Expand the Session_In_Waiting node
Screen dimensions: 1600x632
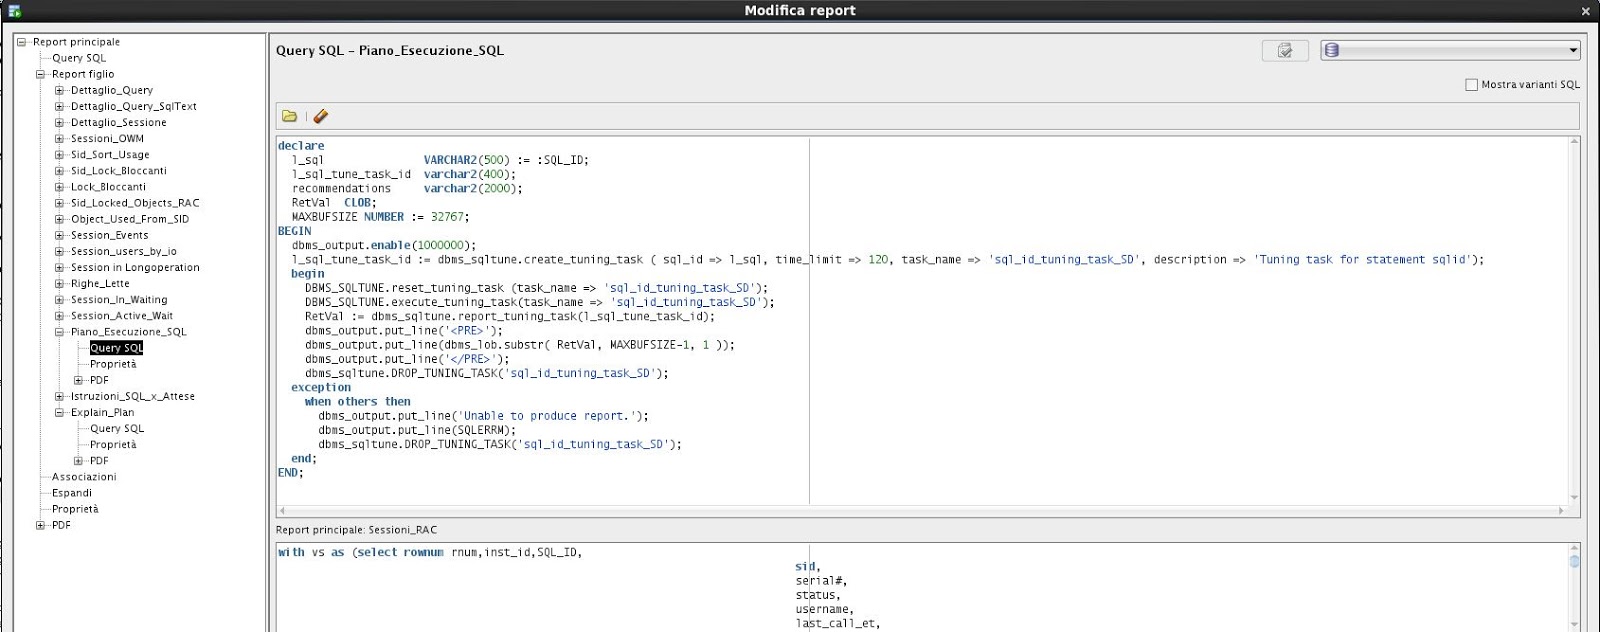point(59,299)
